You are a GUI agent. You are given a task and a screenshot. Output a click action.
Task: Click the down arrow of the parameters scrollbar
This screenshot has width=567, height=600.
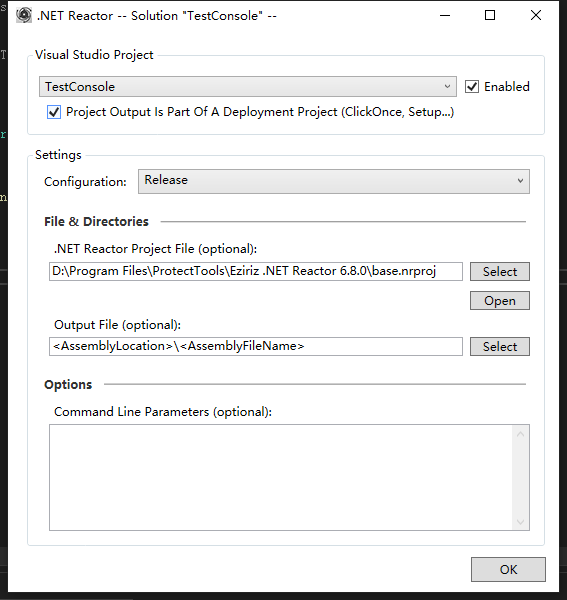(x=520, y=522)
